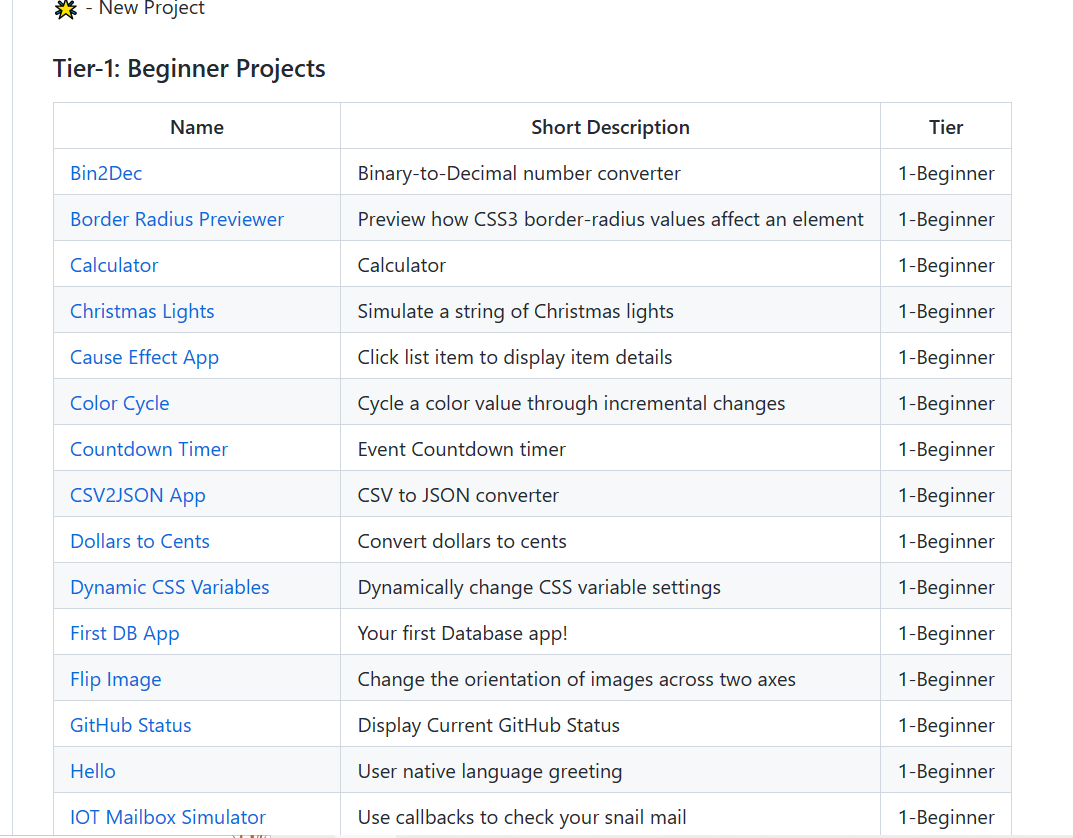Click the Tier-1: Beginner Projects heading
Image resolution: width=1073 pixels, height=838 pixels.
189,68
